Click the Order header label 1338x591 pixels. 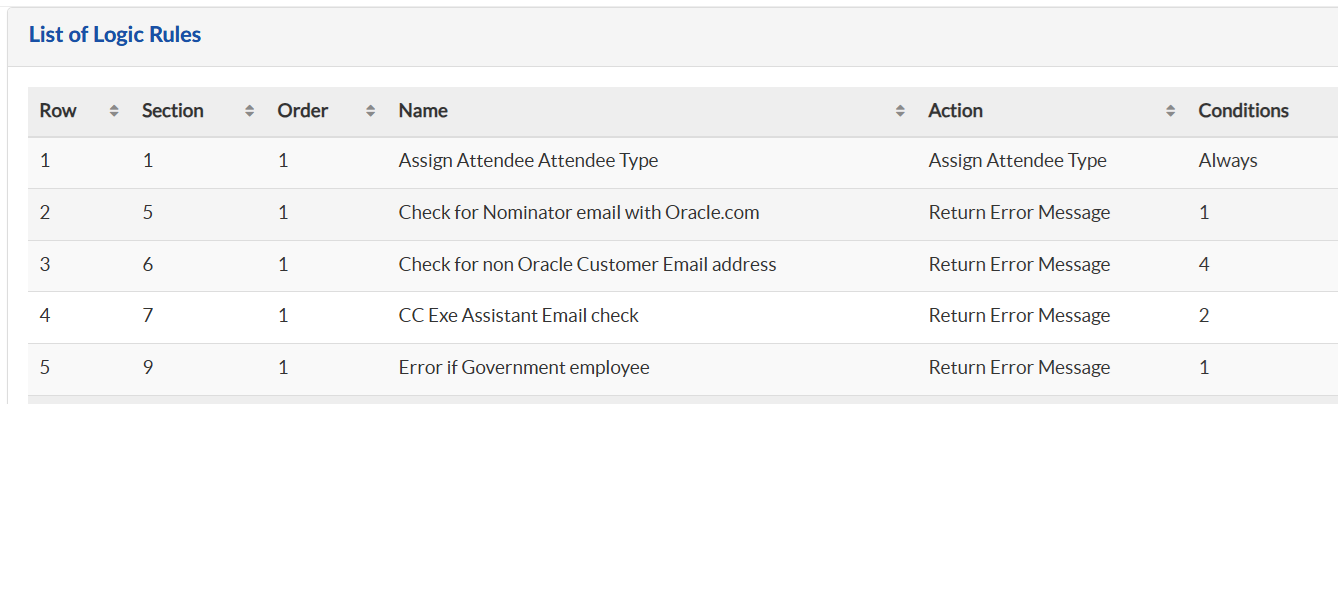click(303, 111)
